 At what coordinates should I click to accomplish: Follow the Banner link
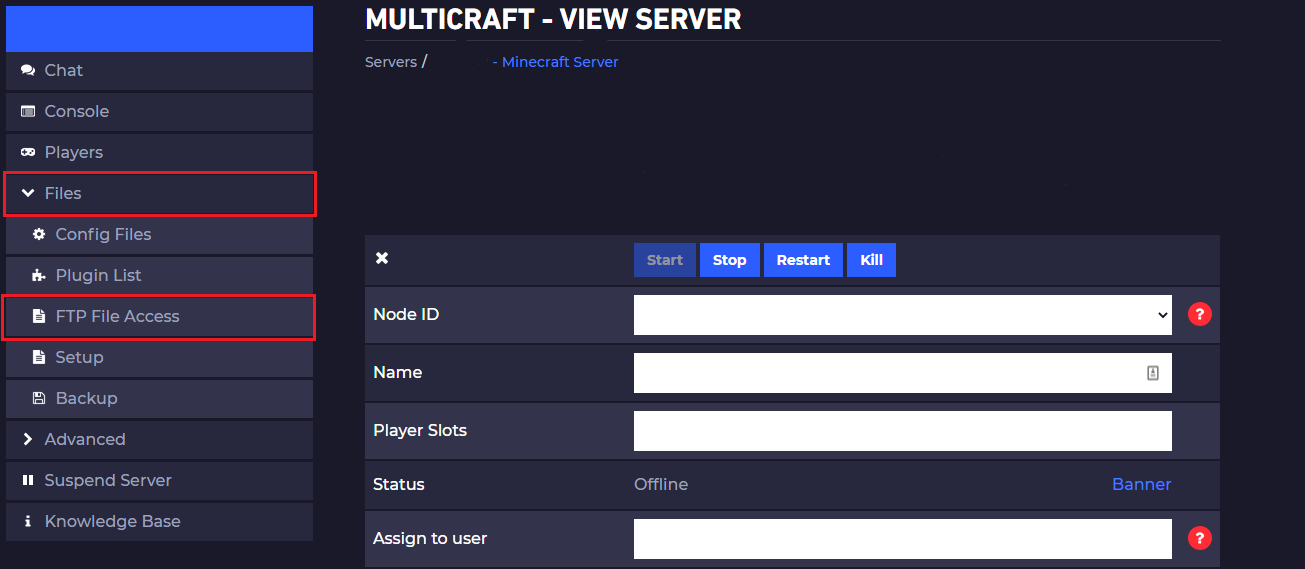coord(1141,484)
